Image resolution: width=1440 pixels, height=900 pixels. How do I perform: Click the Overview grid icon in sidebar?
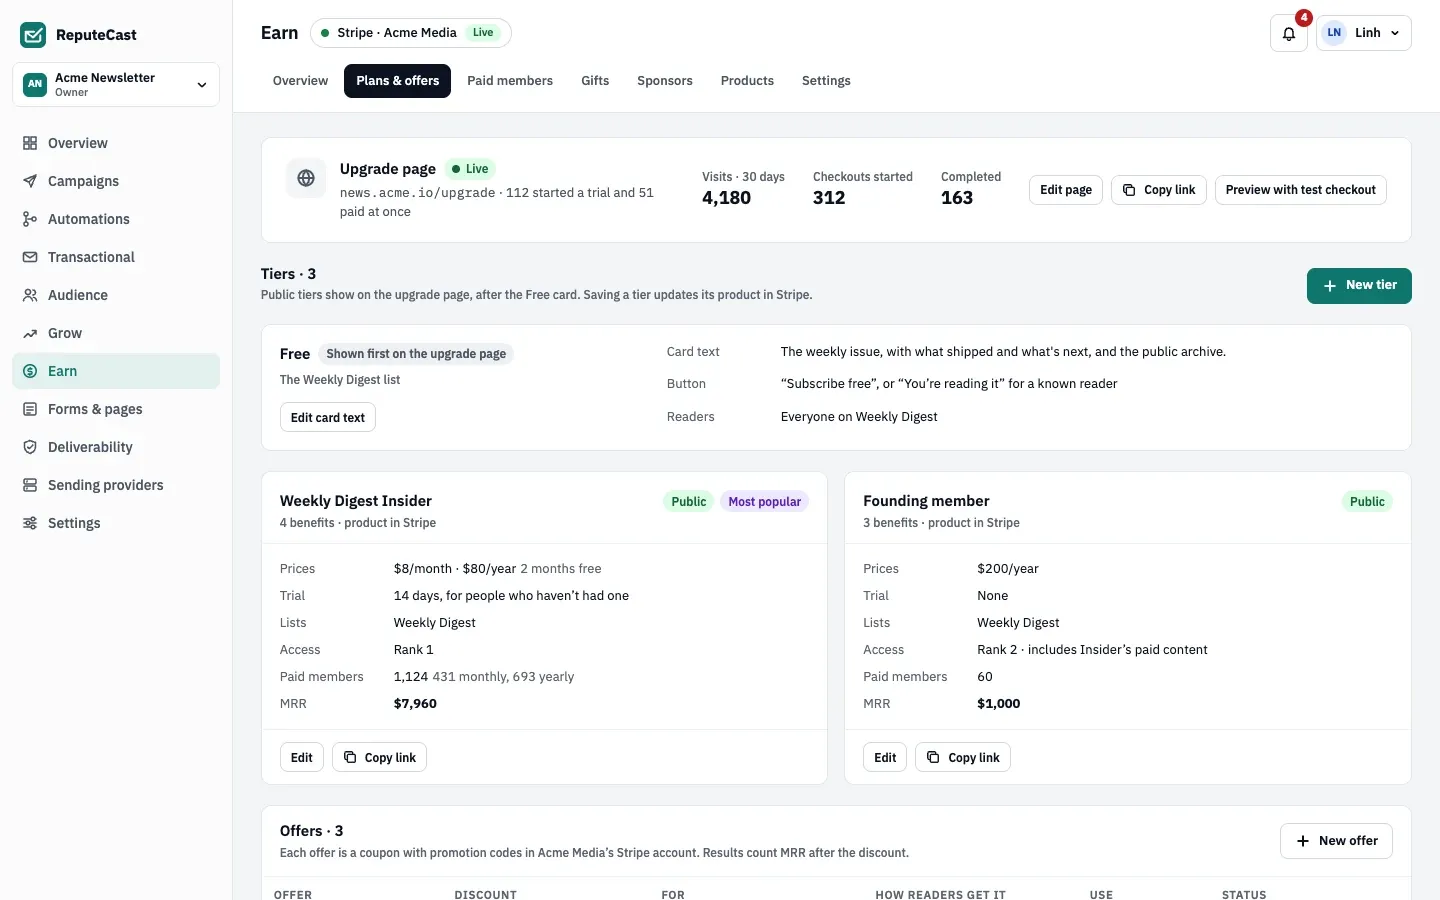30,143
